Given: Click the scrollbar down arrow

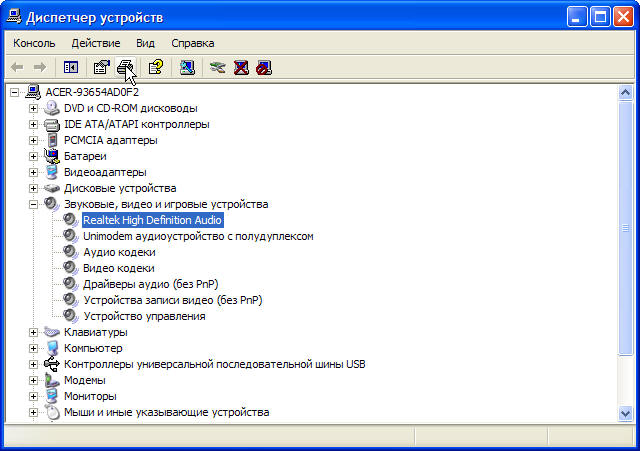Looking at the screenshot, I should pyautogui.click(x=625, y=413).
